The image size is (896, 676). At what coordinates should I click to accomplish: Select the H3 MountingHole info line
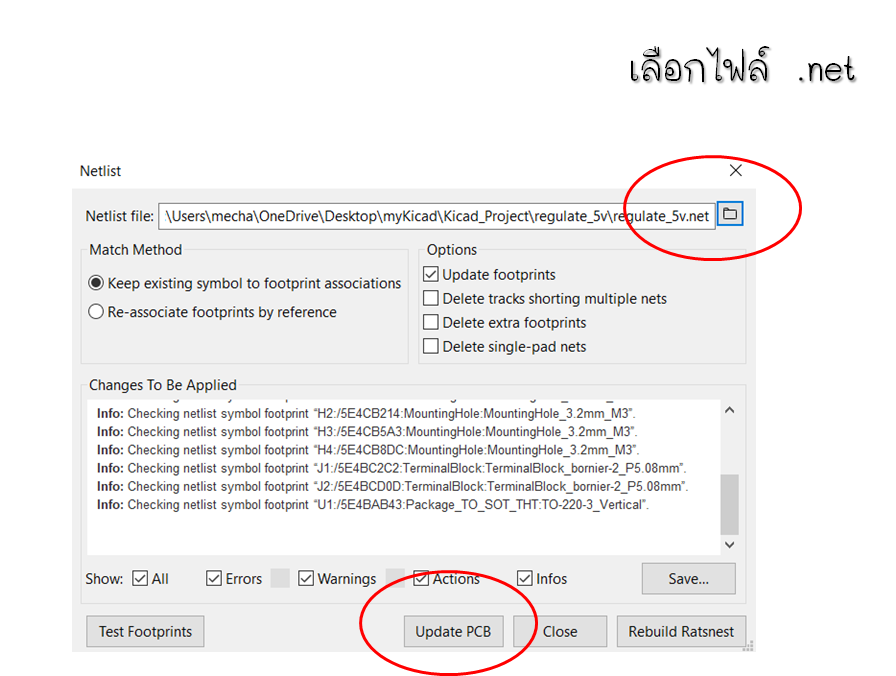pyautogui.click(x=367, y=431)
